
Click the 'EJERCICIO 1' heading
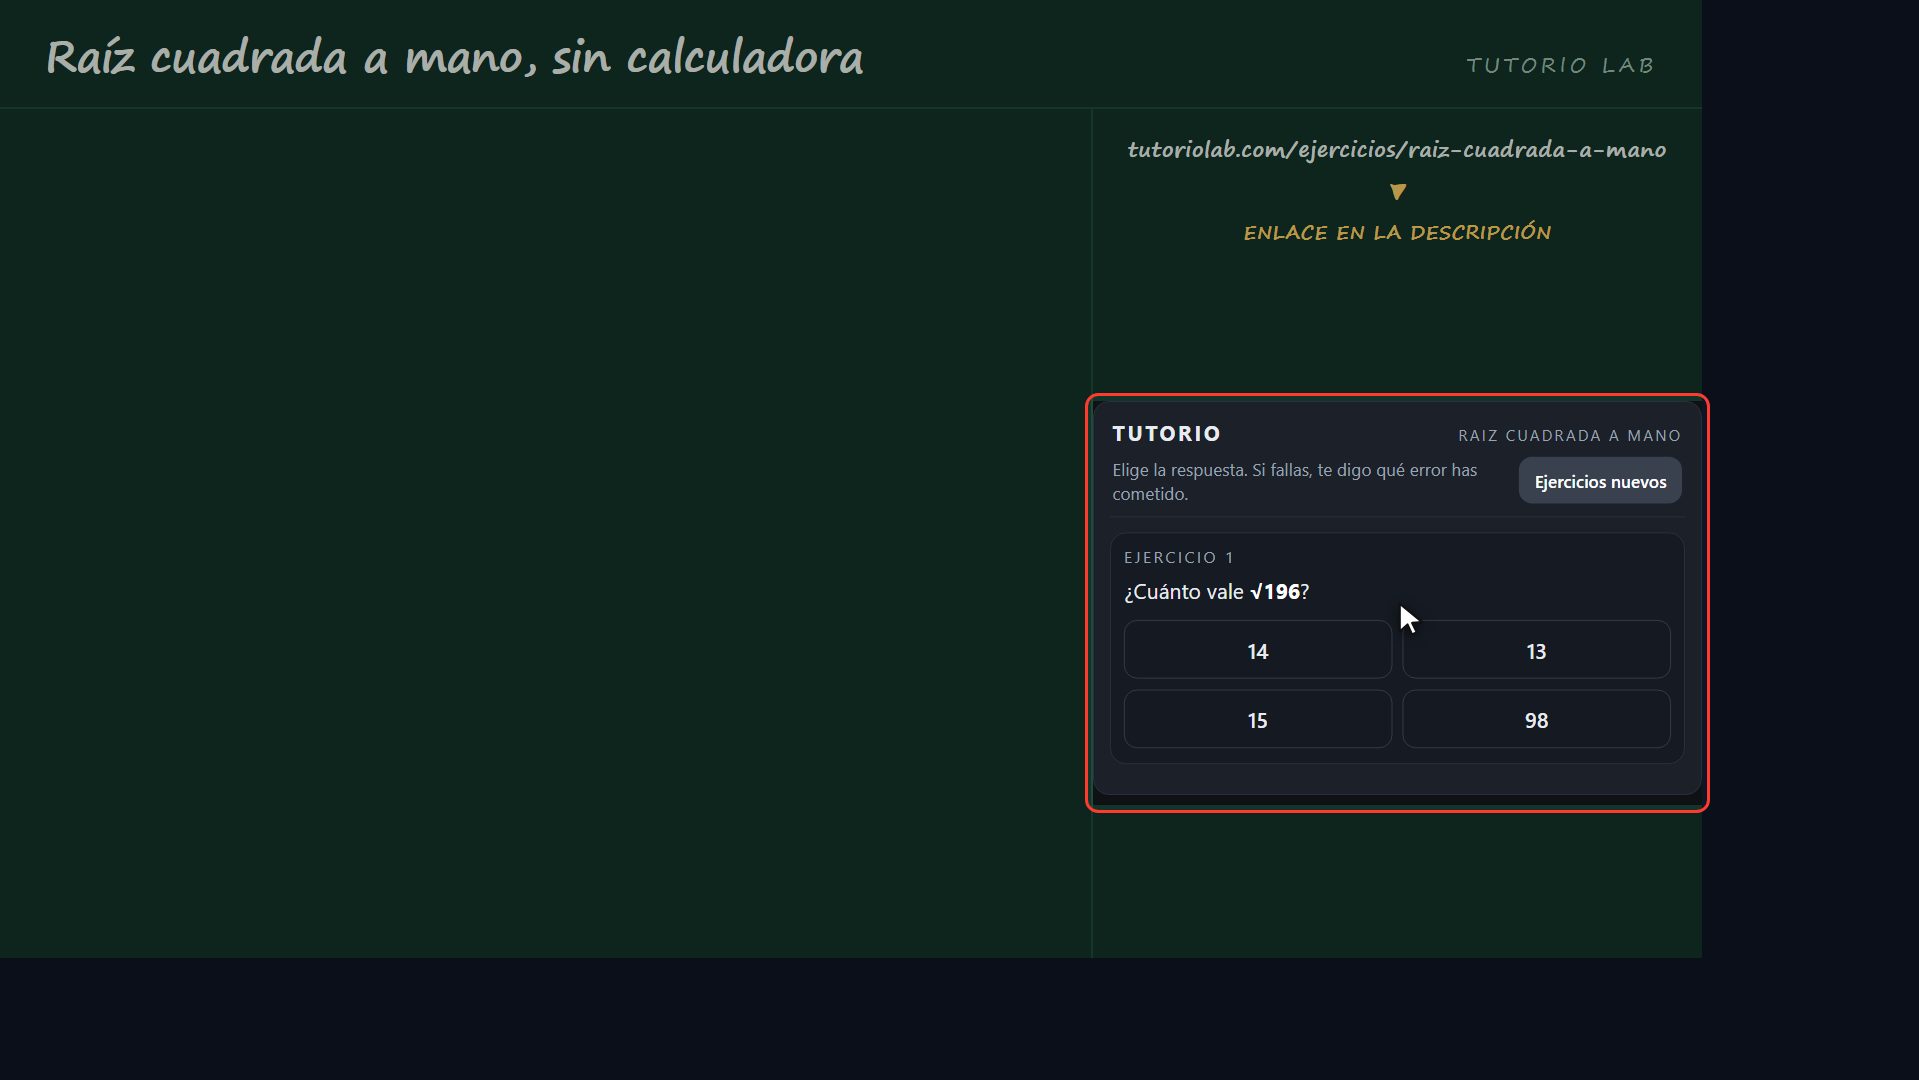[x=1179, y=558]
